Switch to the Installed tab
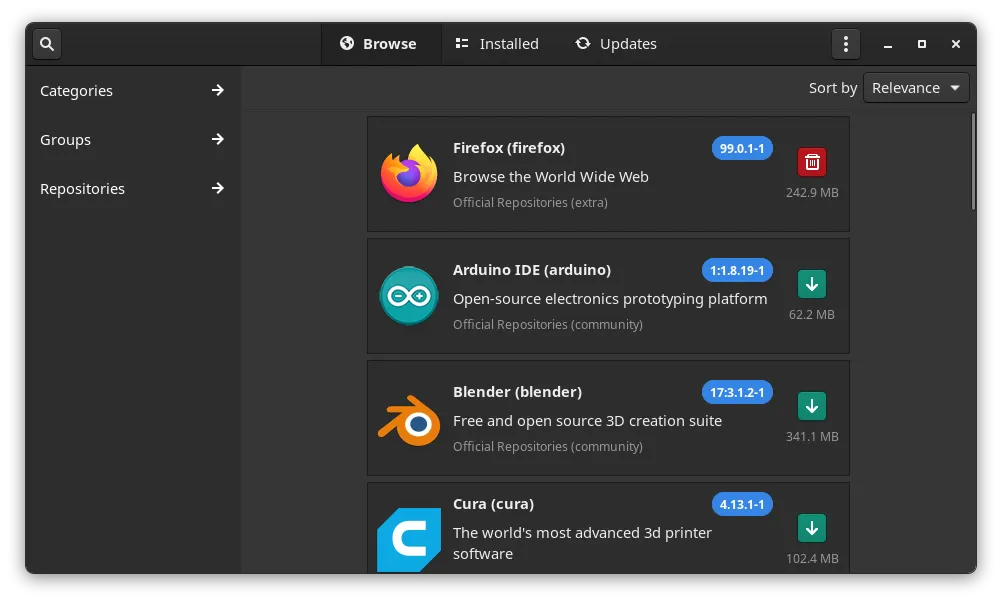Viewport: 1002px width, 602px height. pos(497,44)
